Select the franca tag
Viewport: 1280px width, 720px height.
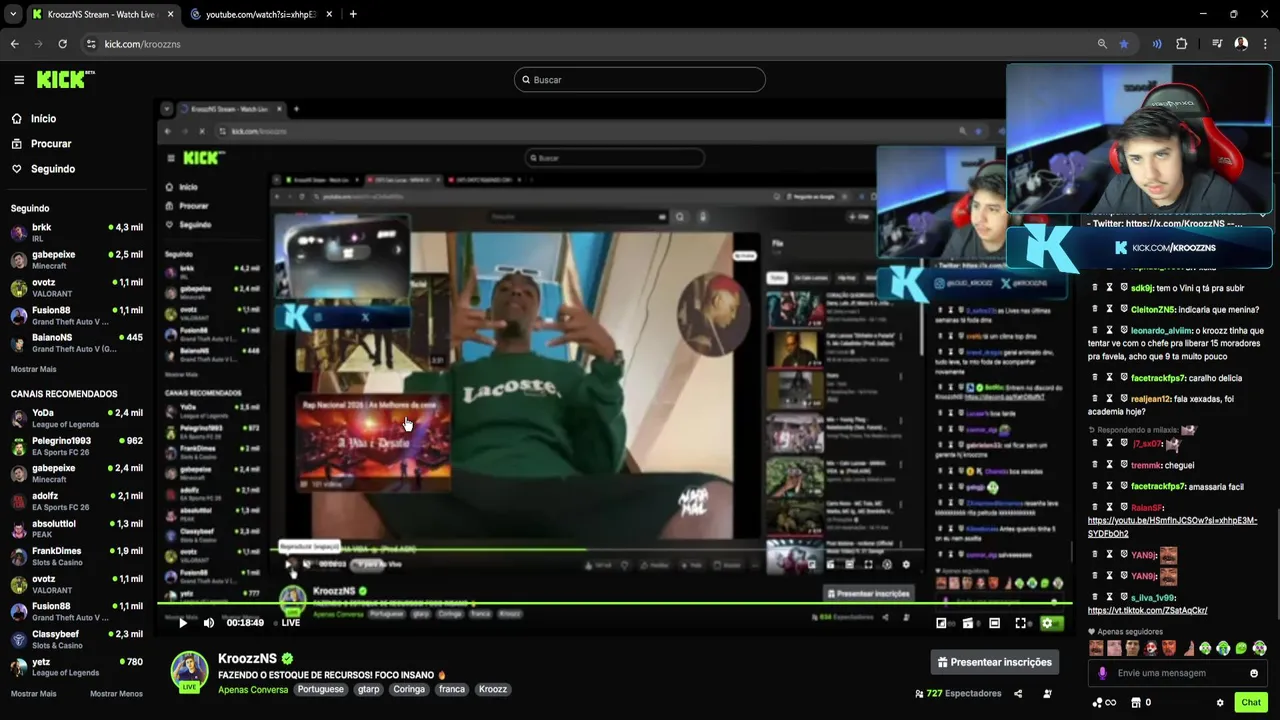[452, 690]
